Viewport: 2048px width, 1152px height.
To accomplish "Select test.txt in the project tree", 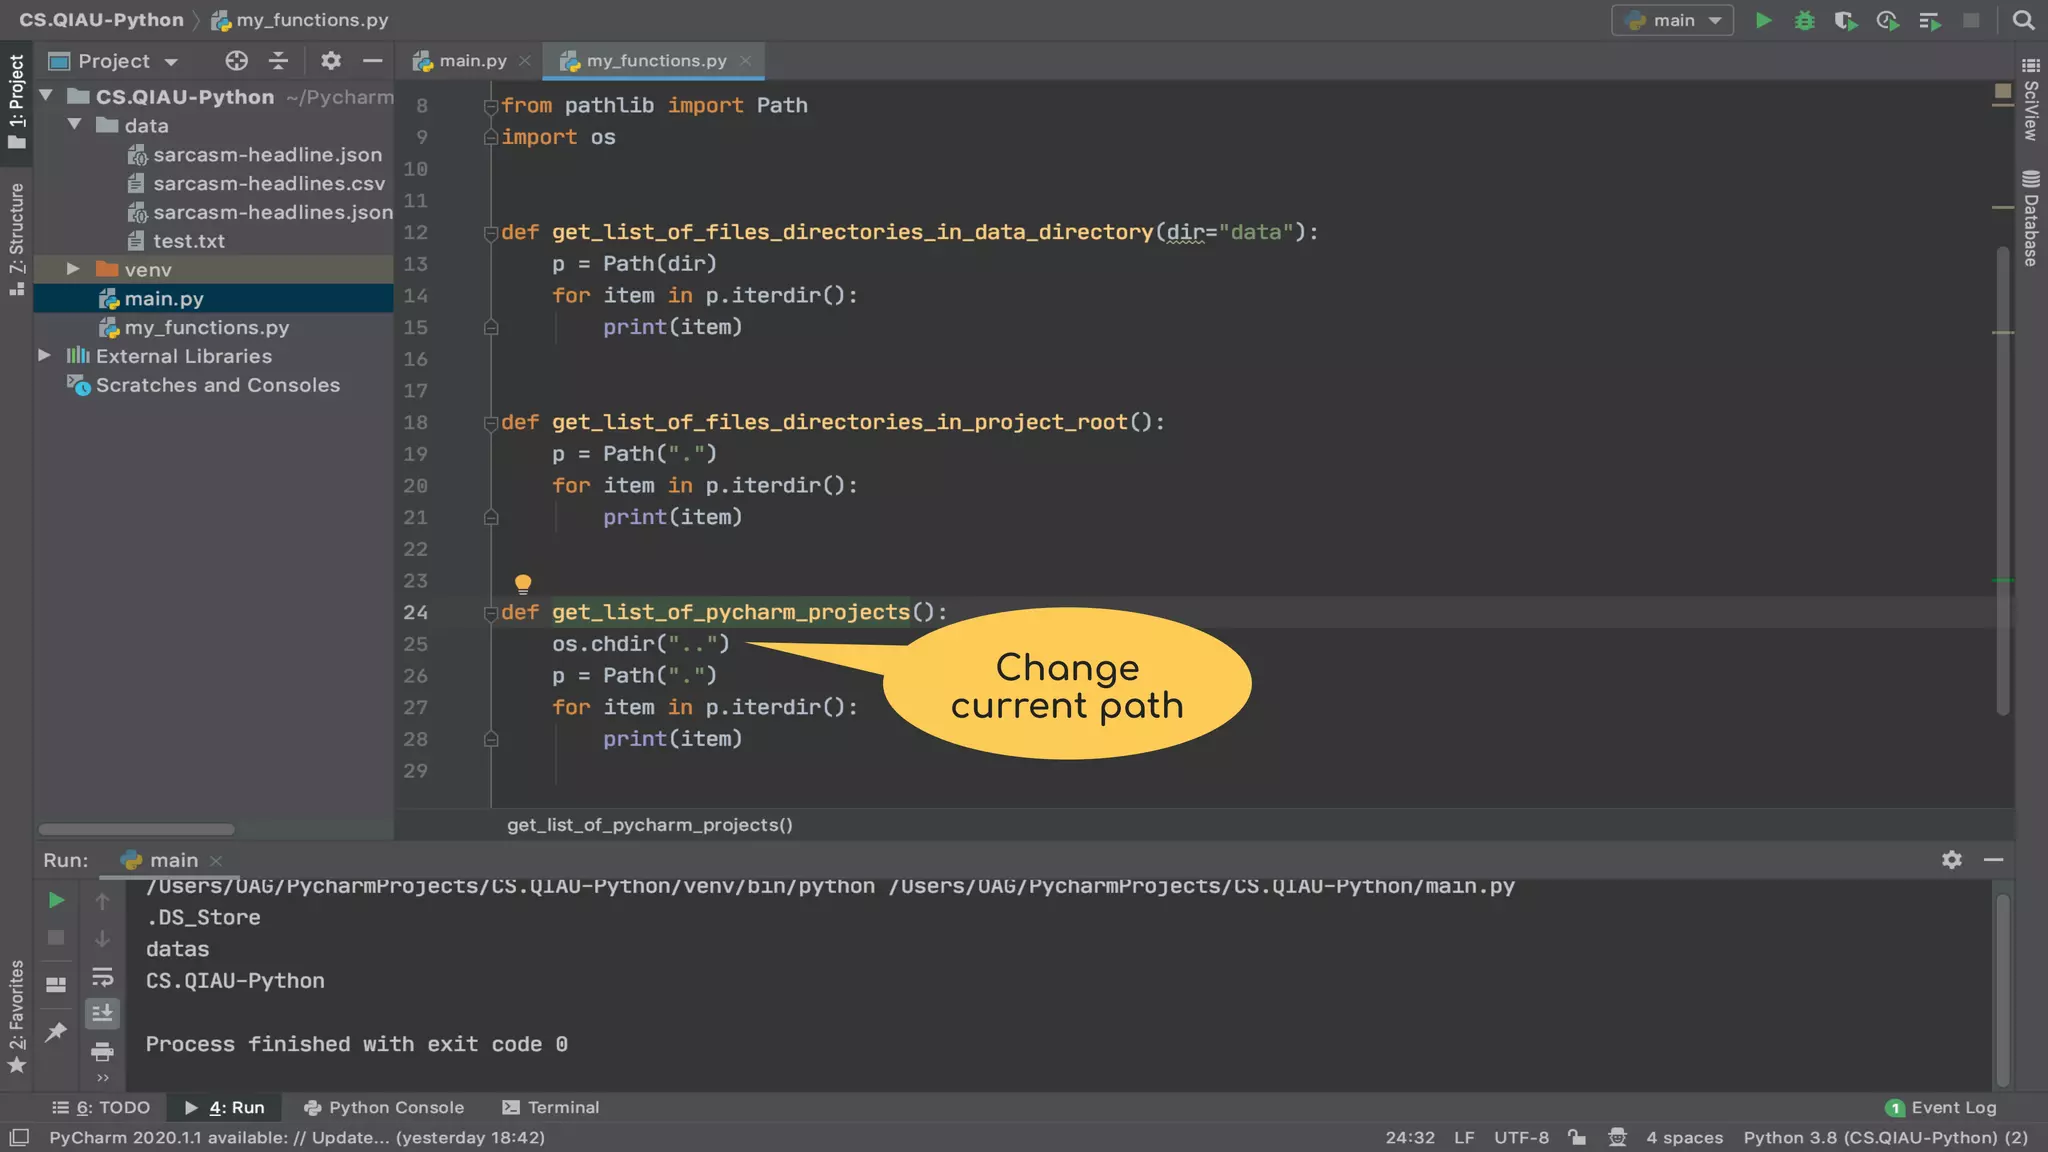I will 189,240.
